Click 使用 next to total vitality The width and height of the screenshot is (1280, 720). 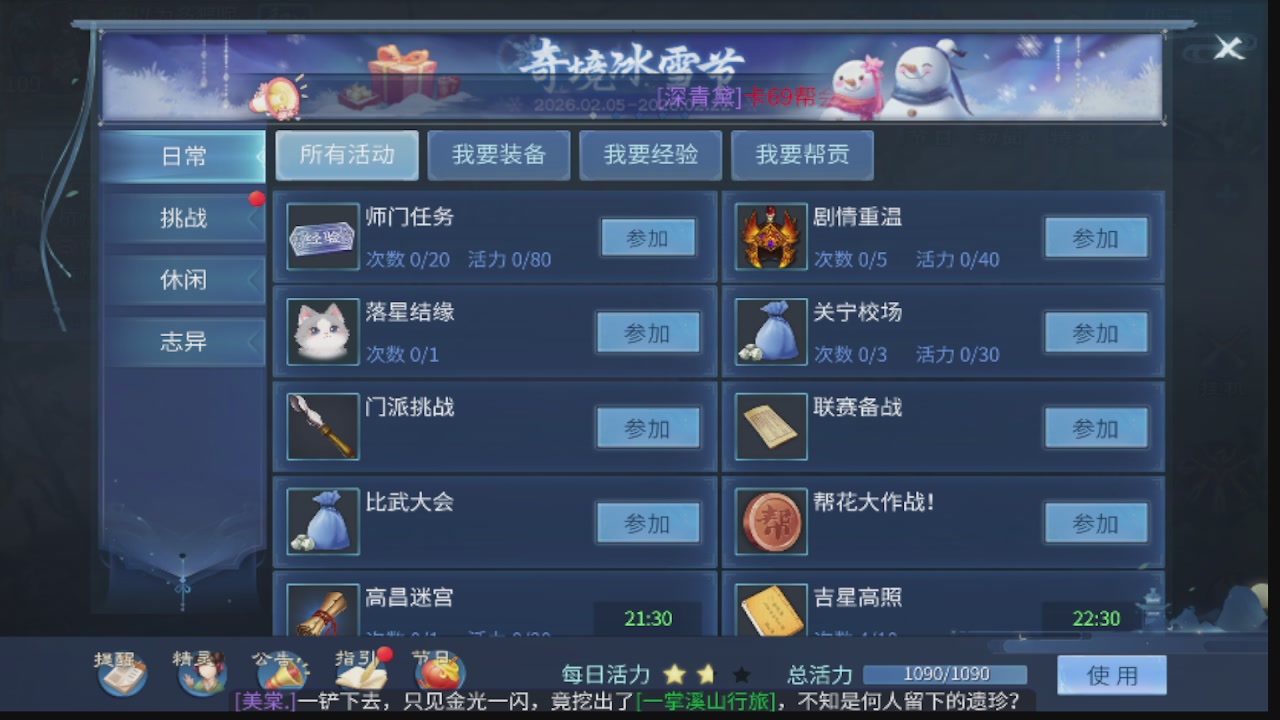click(x=1112, y=675)
